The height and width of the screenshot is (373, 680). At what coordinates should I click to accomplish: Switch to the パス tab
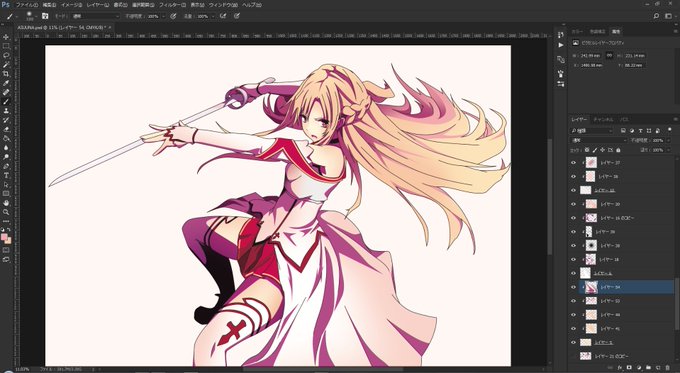click(x=624, y=119)
